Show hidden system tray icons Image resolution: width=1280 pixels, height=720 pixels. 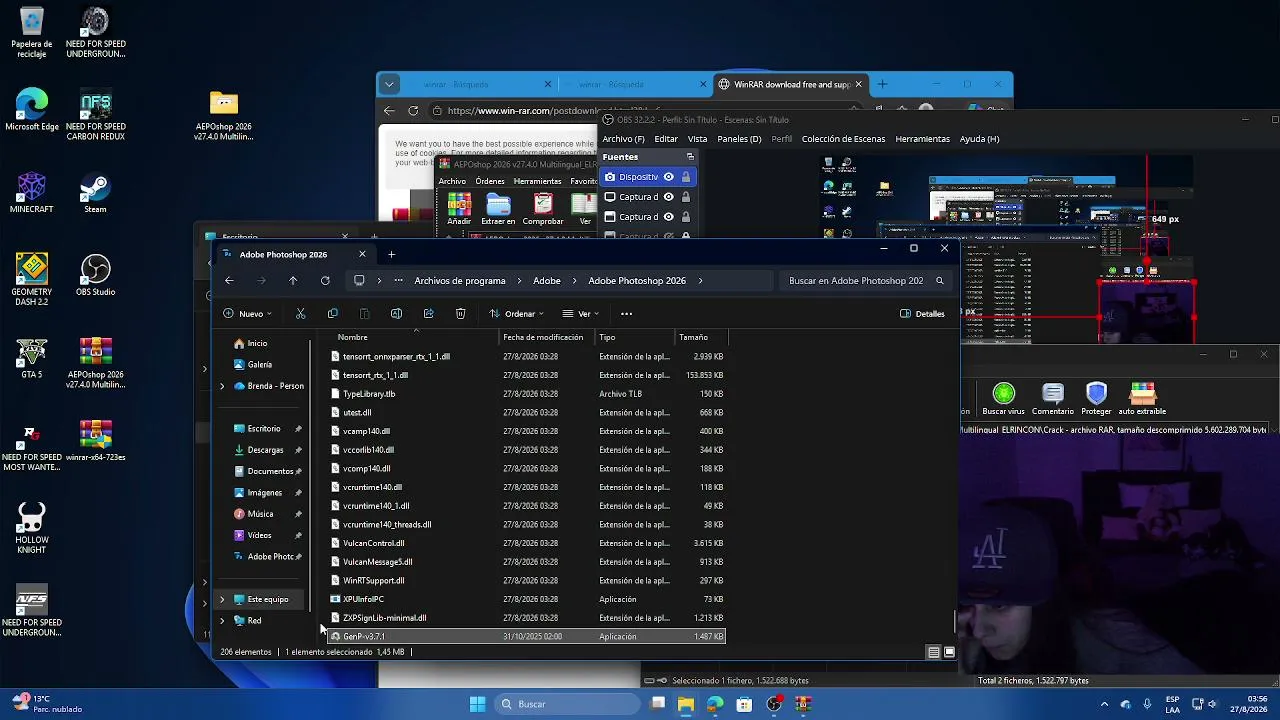coord(1104,704)
